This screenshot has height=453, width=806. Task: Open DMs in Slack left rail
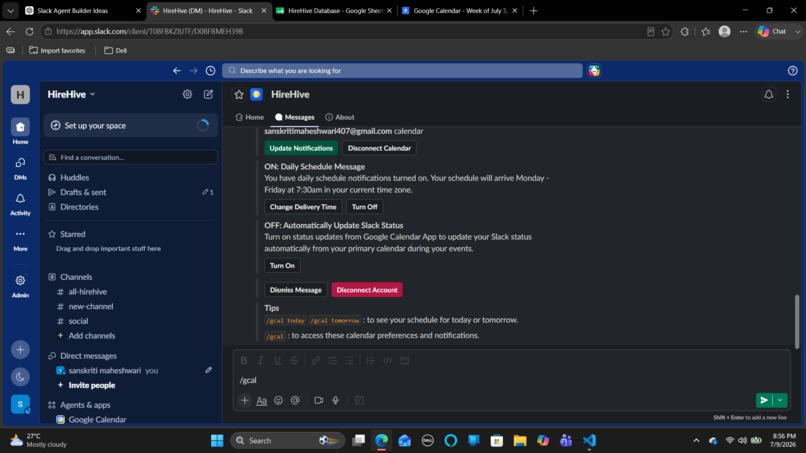(x=20, y=168)
